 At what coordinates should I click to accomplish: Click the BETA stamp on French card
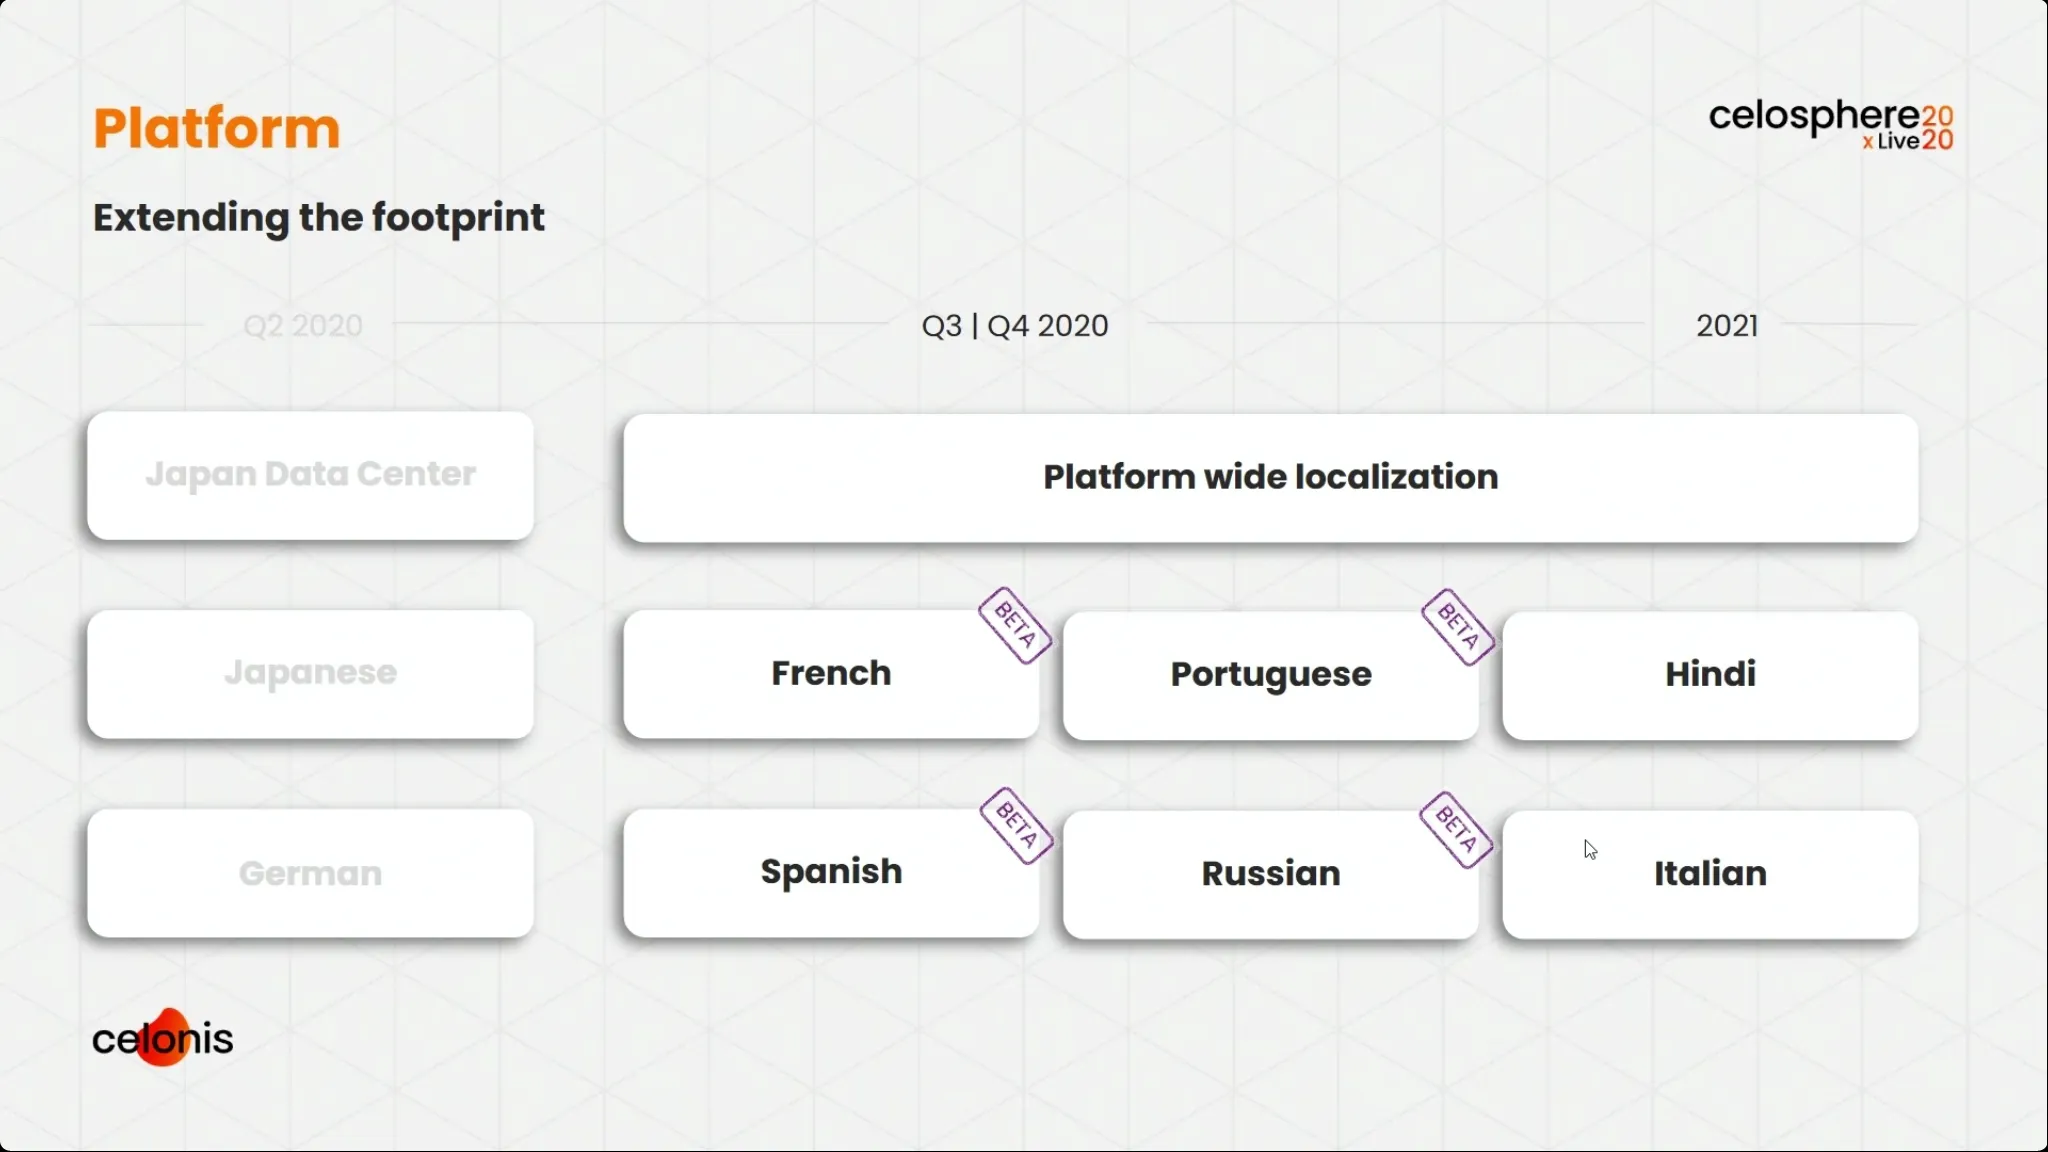pyautogui.click(x=1014, y=626)
